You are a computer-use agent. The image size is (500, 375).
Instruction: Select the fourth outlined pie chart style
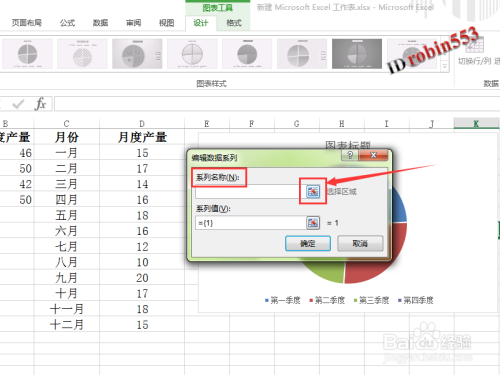pos(192,54)
